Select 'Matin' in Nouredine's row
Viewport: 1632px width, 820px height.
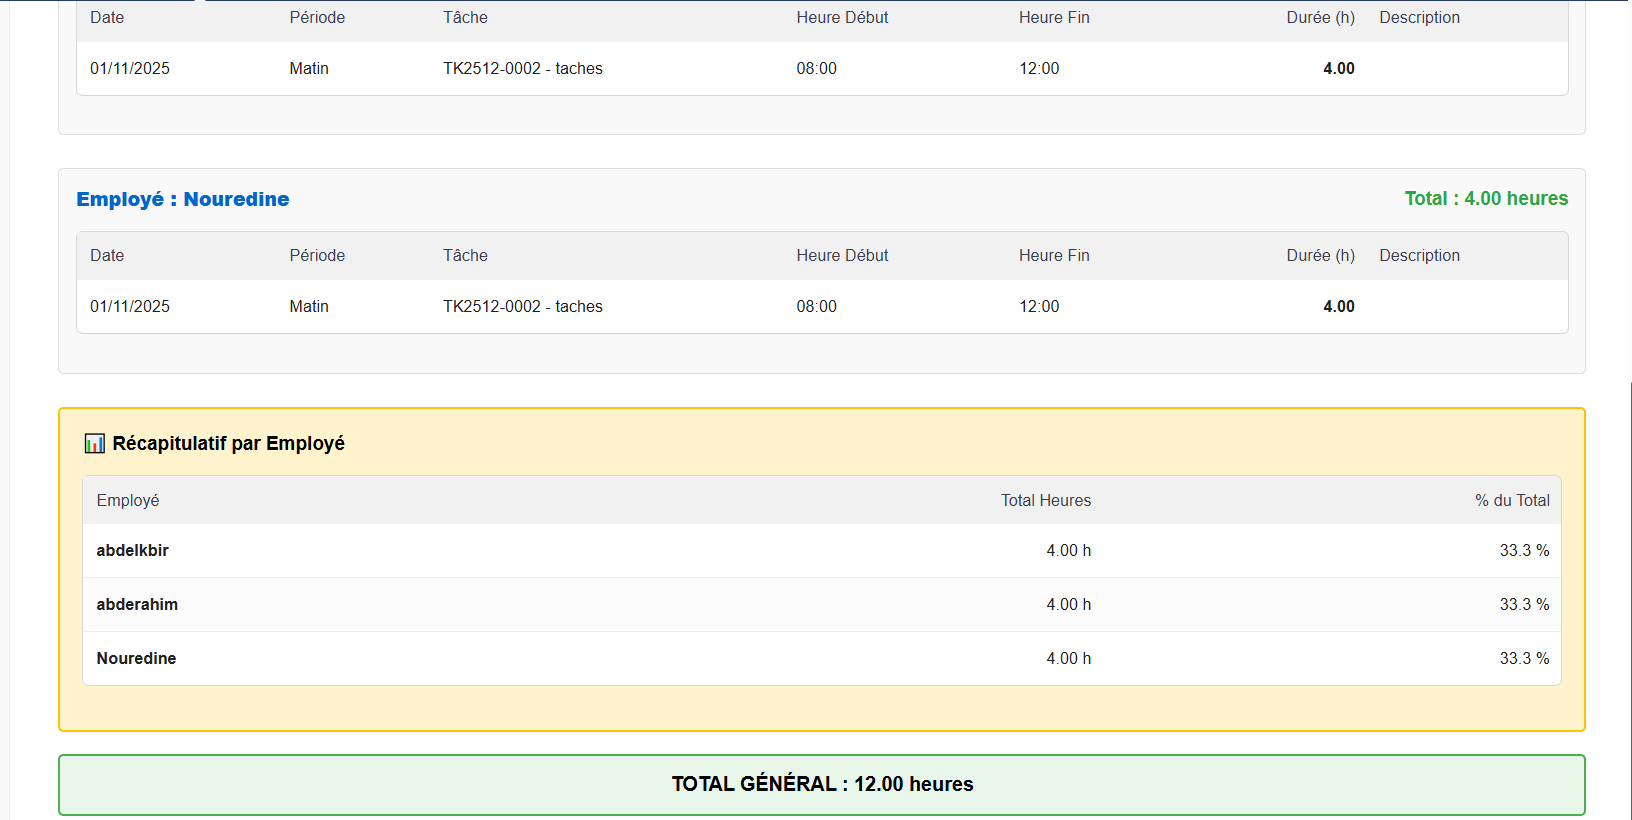pos(309,306)
